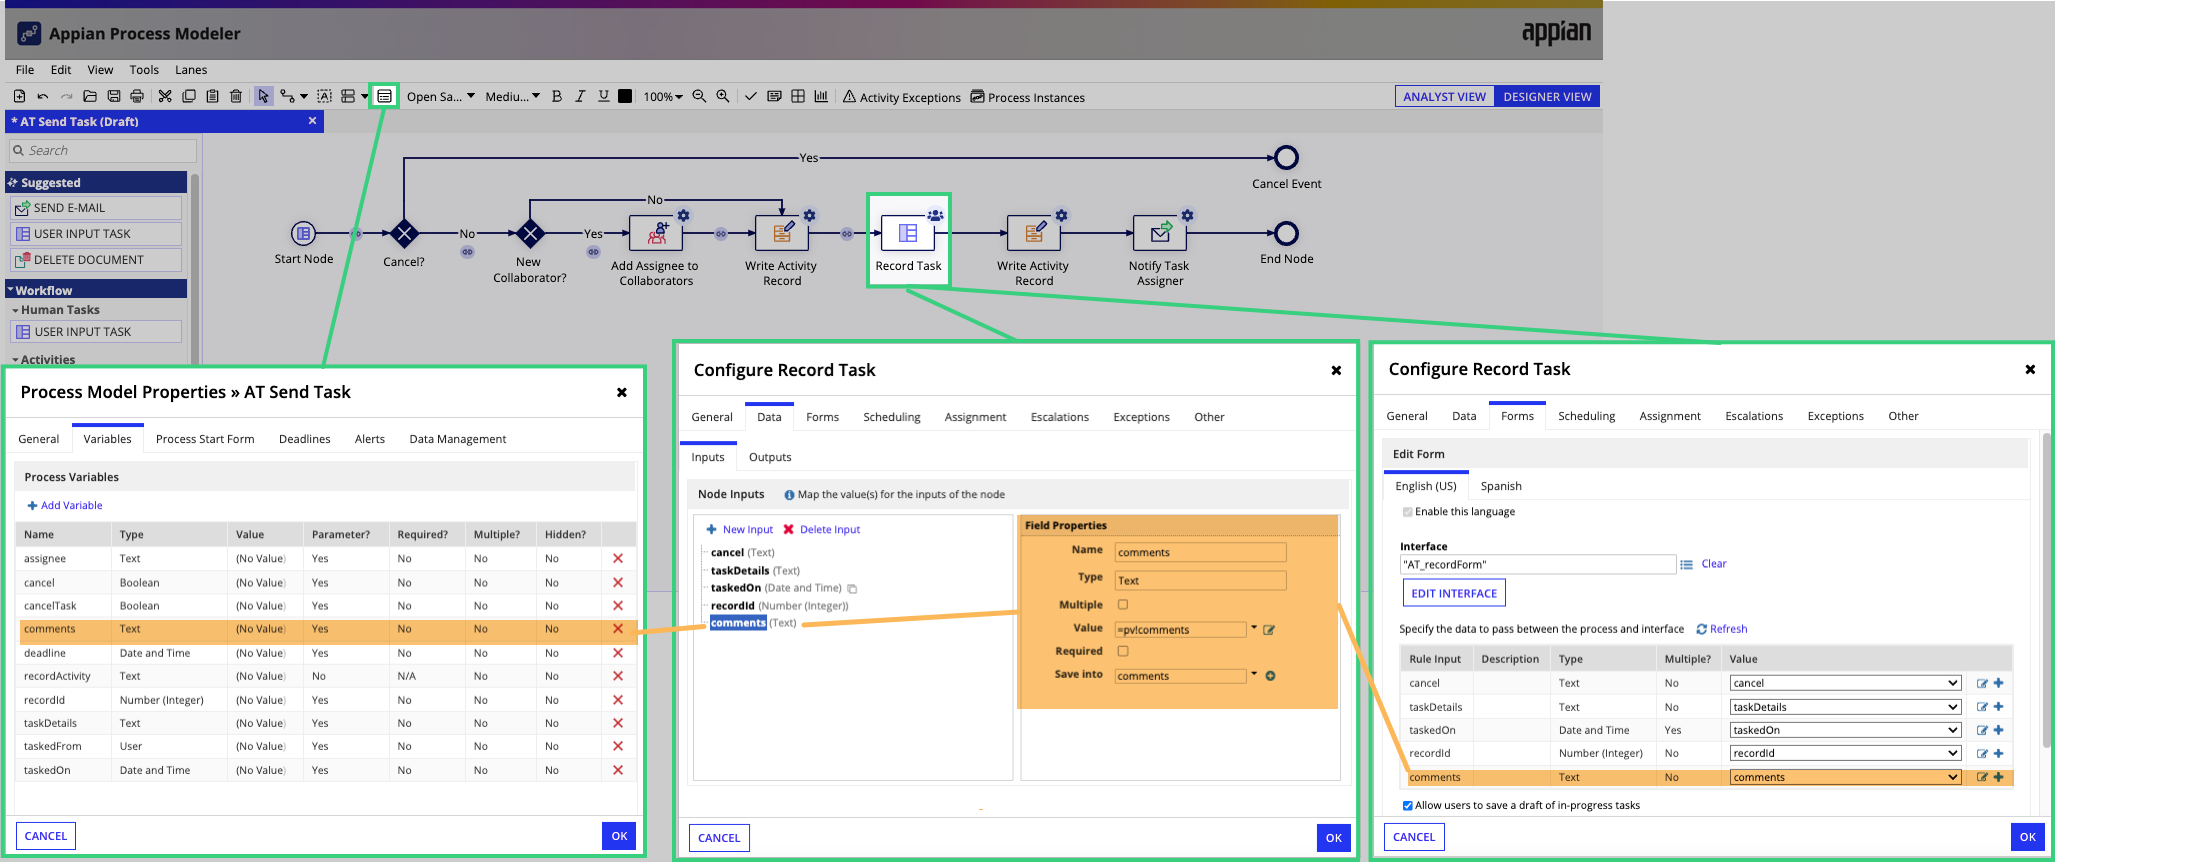The width and height of the screenshot is (2212, 862).
Task: Click the Add Variable link
Action: pos(65,506)
